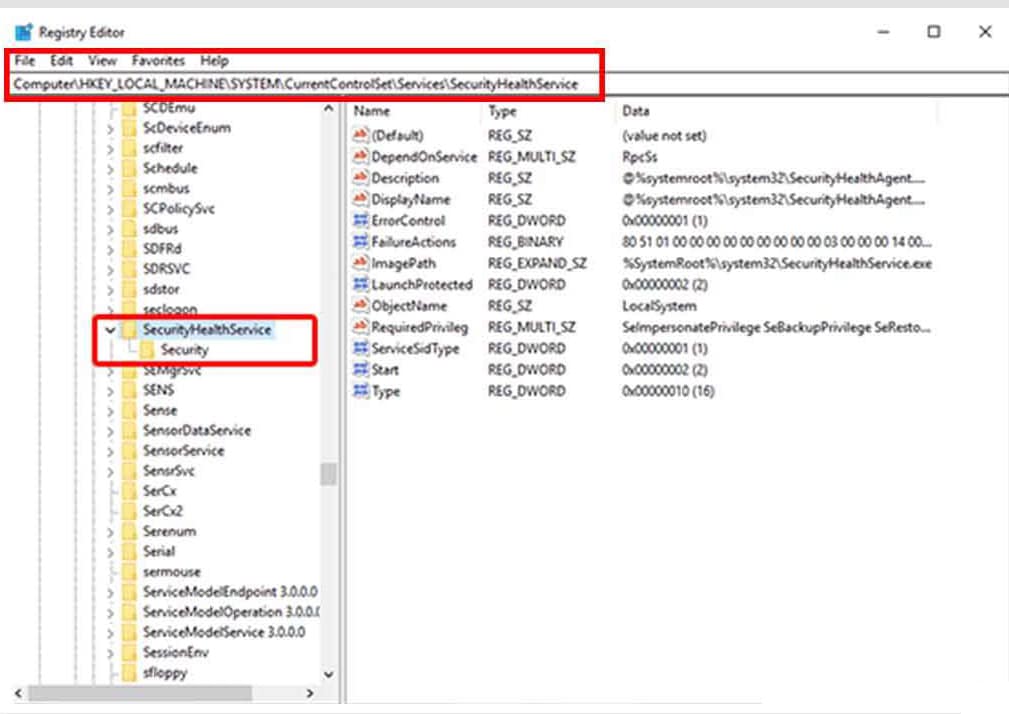Expand the SensorDataService key
The height and width of the screenshot is (714, 1009).
(110, 432)
